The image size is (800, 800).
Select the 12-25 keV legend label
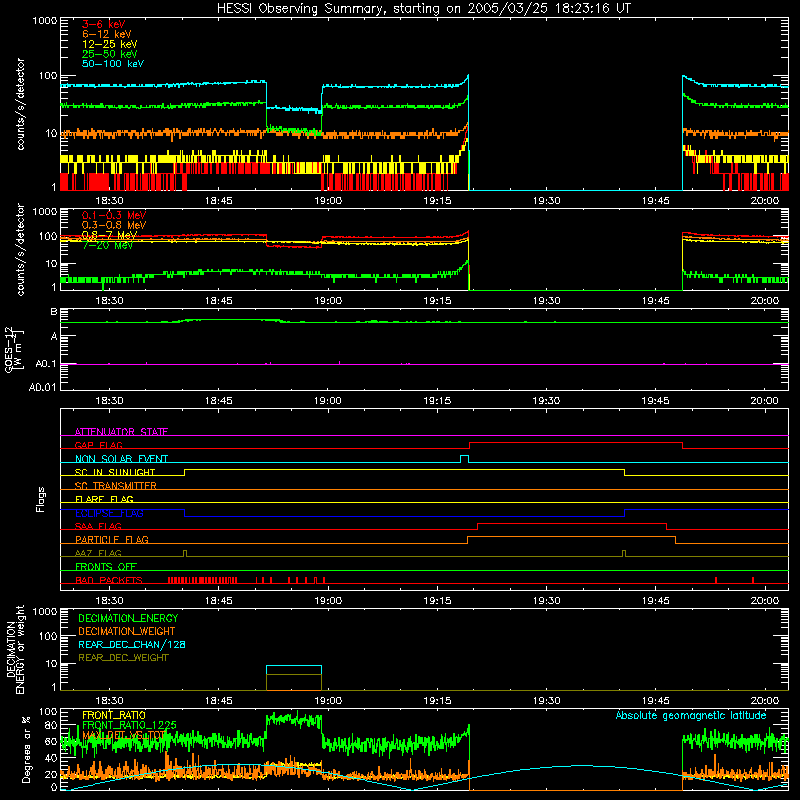(110, 44)
